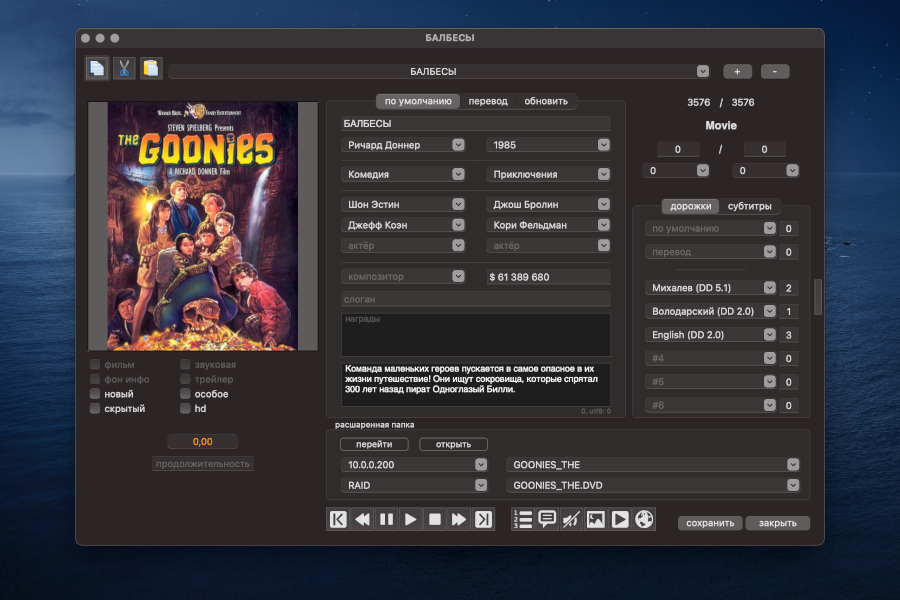The width and height of the screenshot is (900, 600).
Task: Click the stop playback button
Action: [x=435, y=520]
